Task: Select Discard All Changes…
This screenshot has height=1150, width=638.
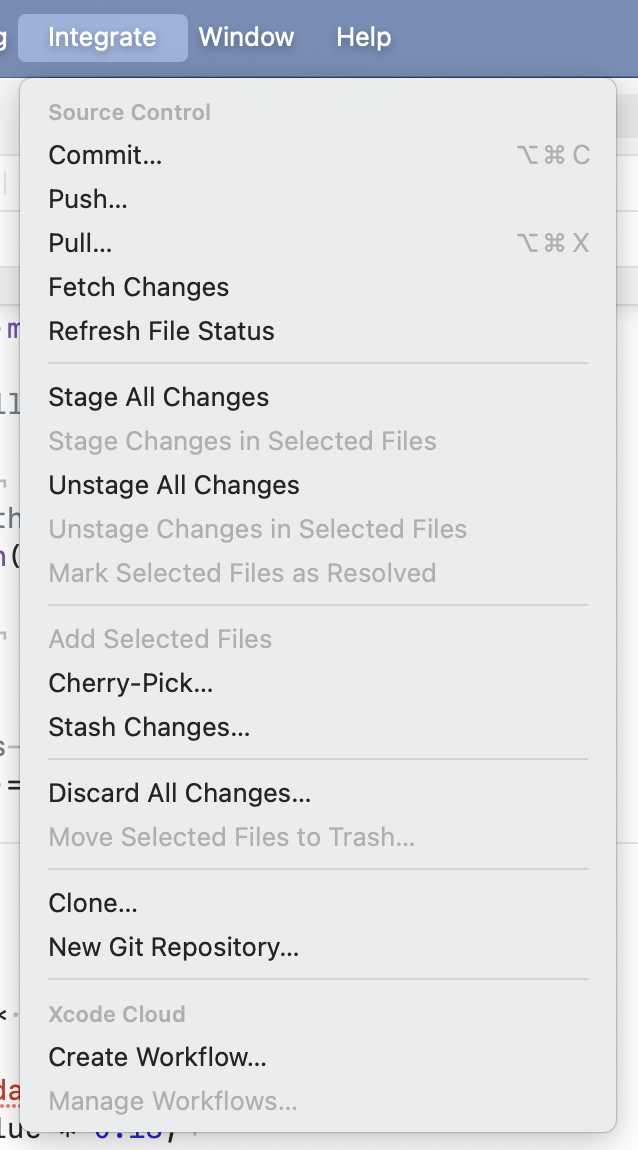Action: coord(179,793)
